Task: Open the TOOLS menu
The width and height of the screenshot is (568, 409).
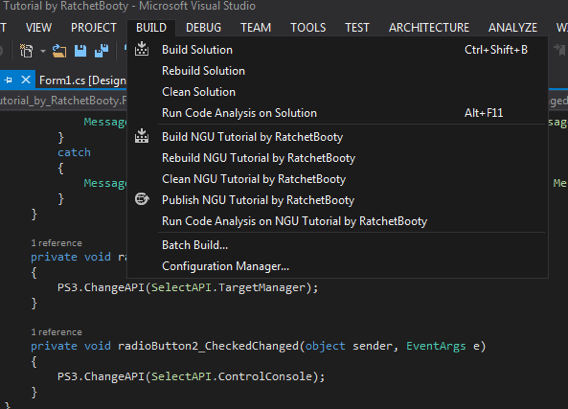Action: coord(308,28)
